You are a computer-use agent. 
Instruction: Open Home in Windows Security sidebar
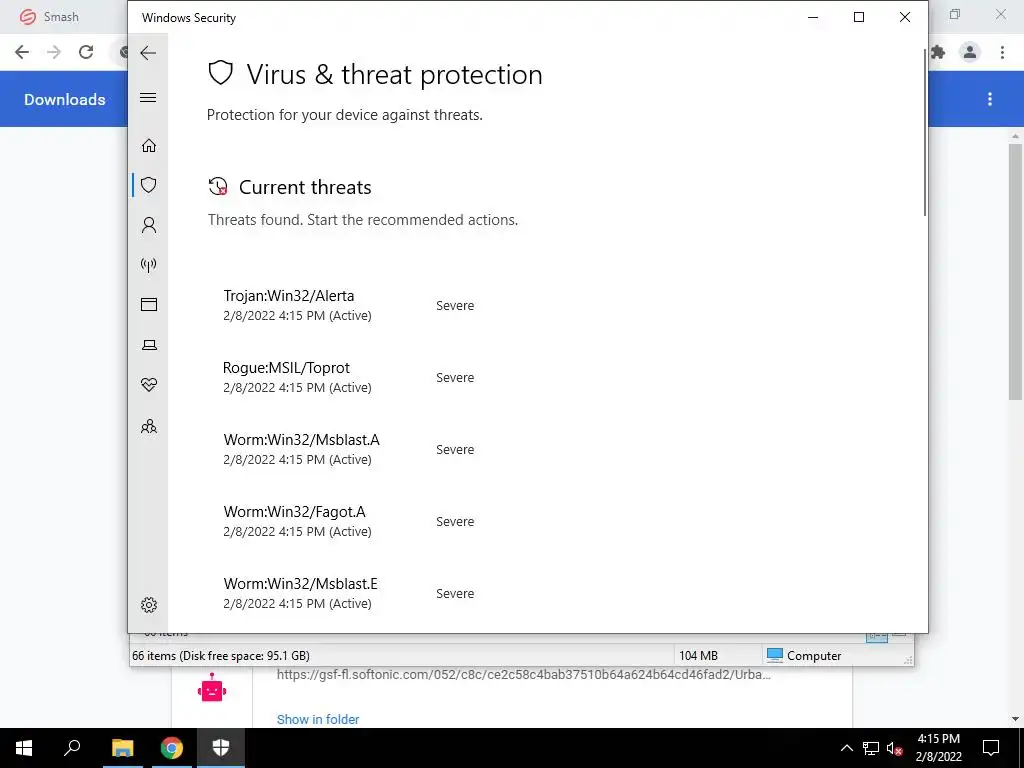pos(149,145)
